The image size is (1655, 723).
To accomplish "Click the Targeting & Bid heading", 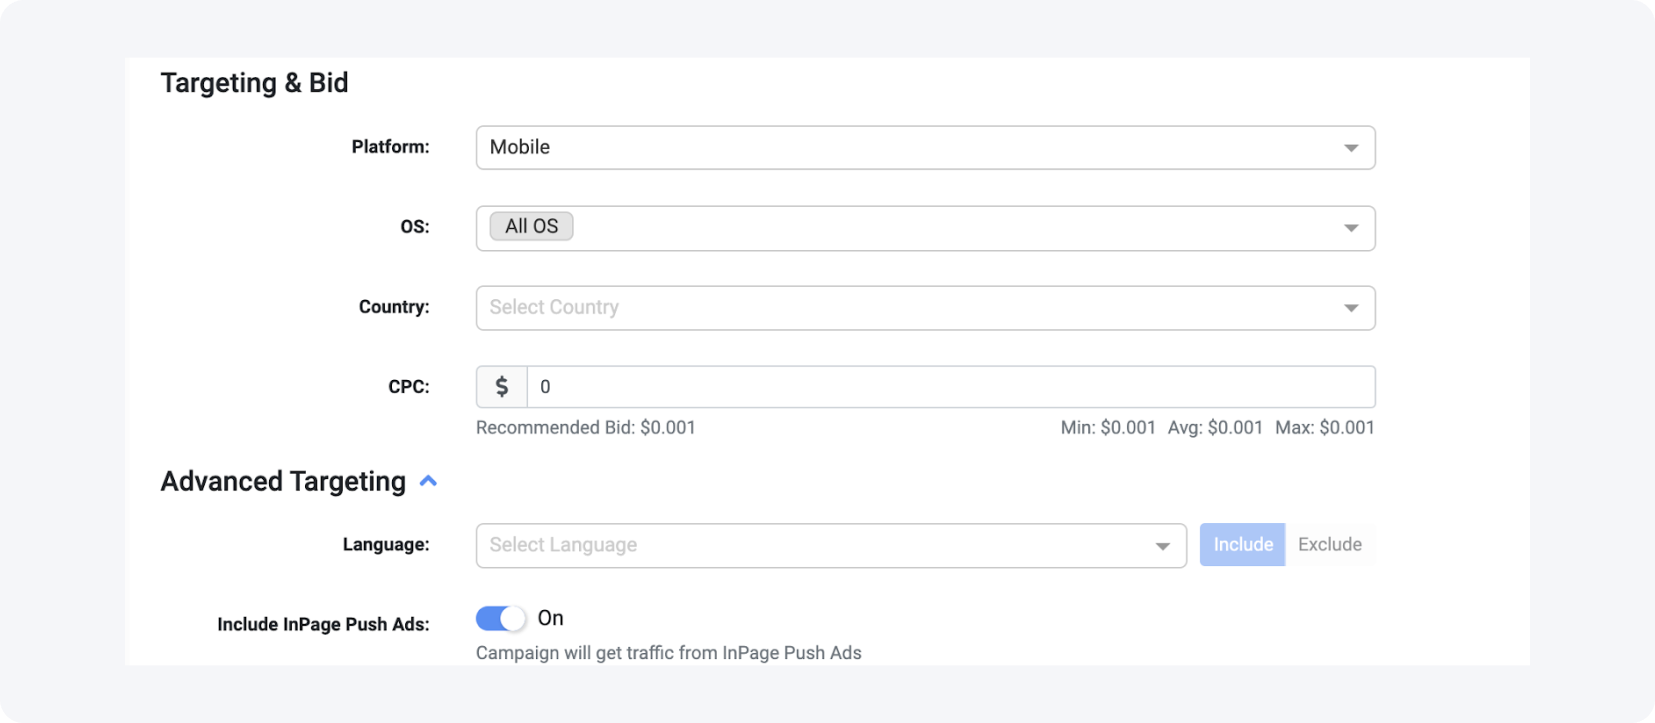I will click(x=254, y=83).
